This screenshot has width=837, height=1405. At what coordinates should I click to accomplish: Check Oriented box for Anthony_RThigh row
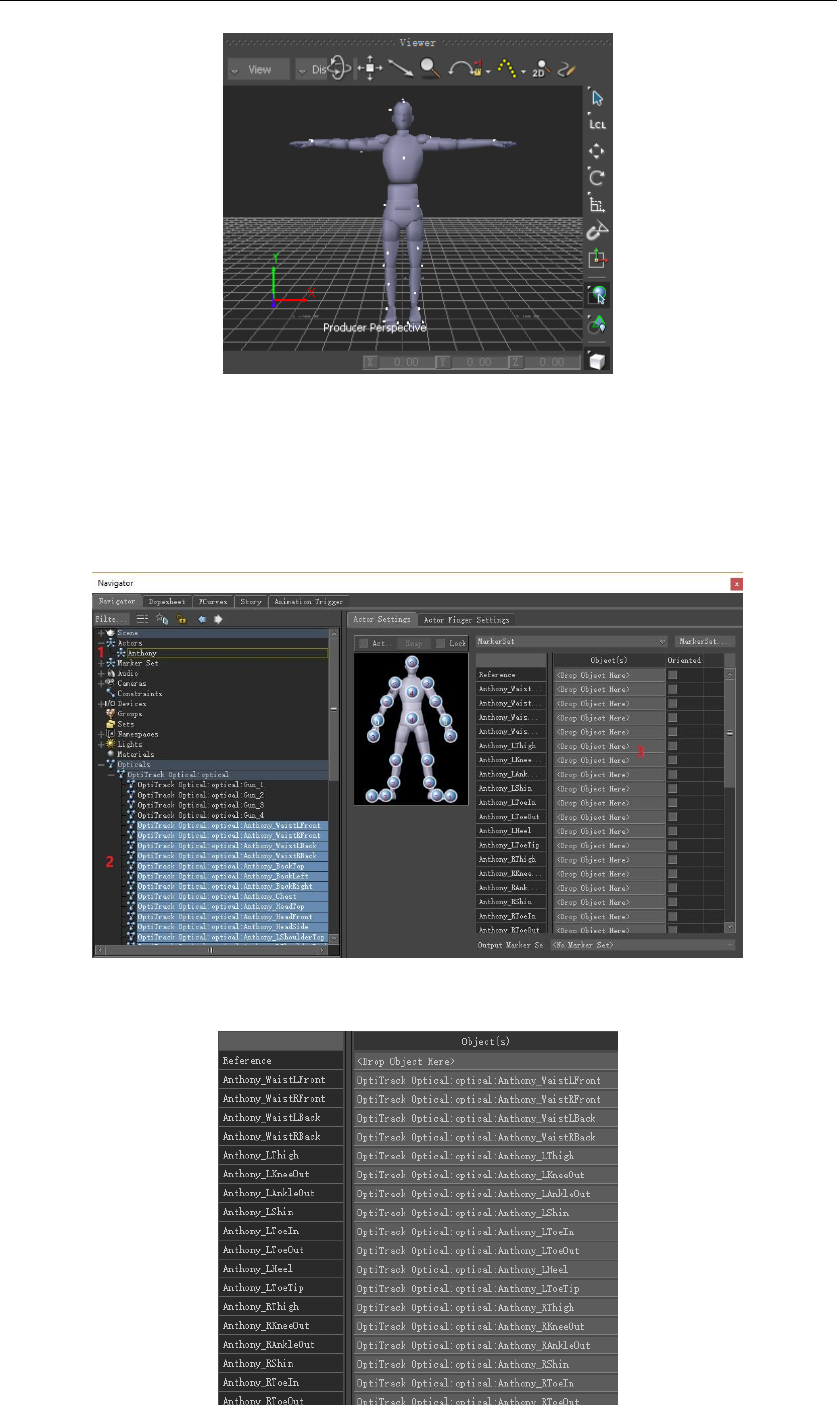(673, 858)
